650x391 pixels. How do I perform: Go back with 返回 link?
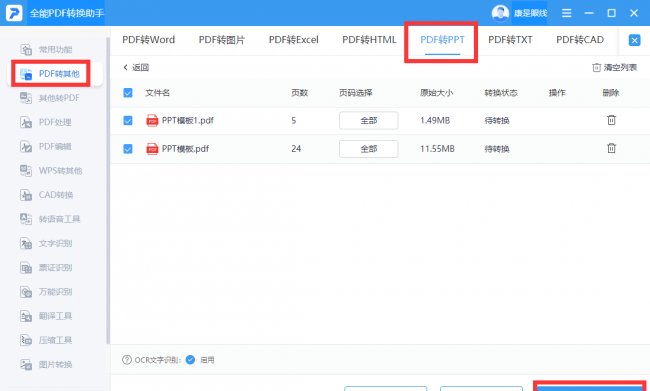(136, 68)
